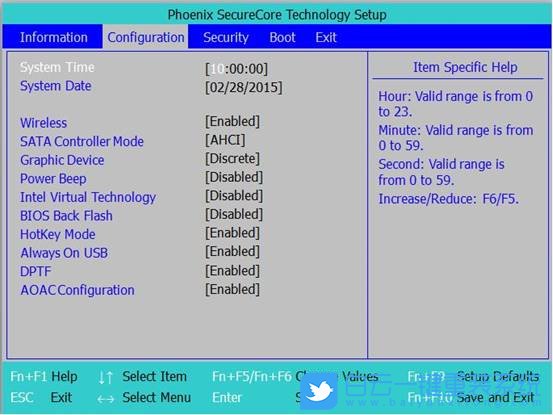This screenshot has width=553, height=415.
Task: Open the HotKey Mode Enabled options
Action: tap(232, 233)
